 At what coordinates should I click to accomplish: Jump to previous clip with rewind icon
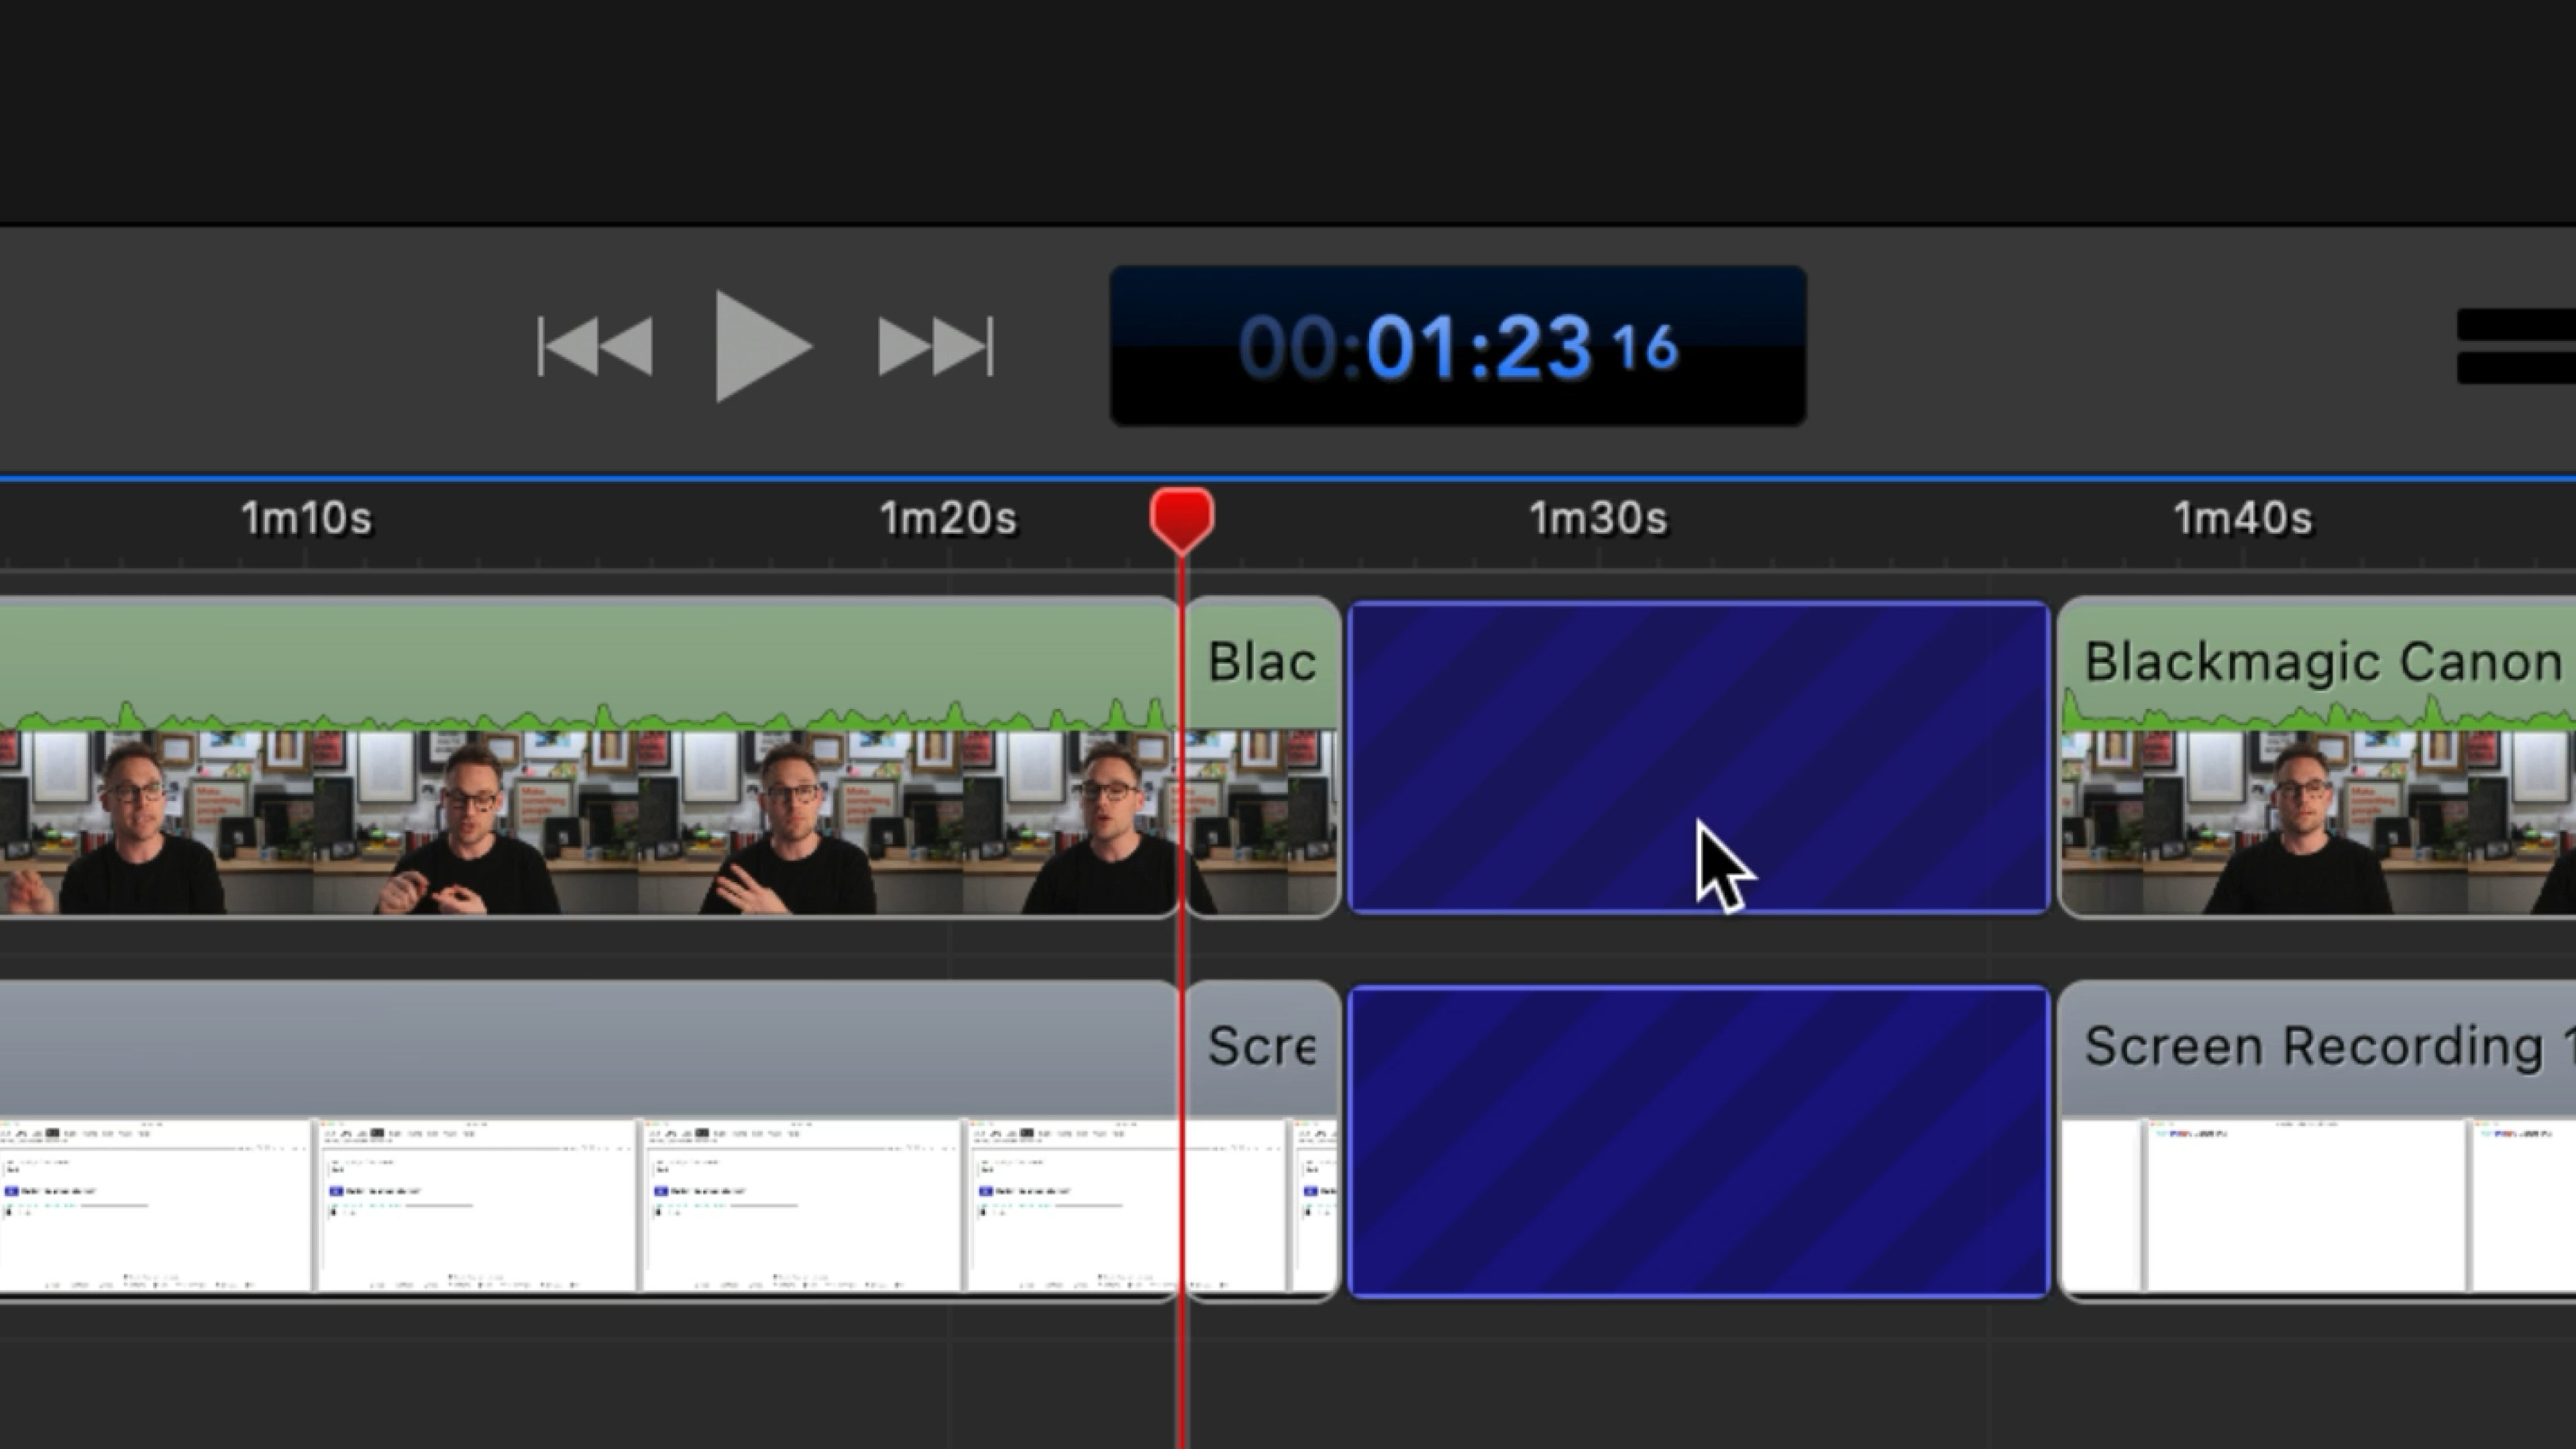[x=595, y=346]
